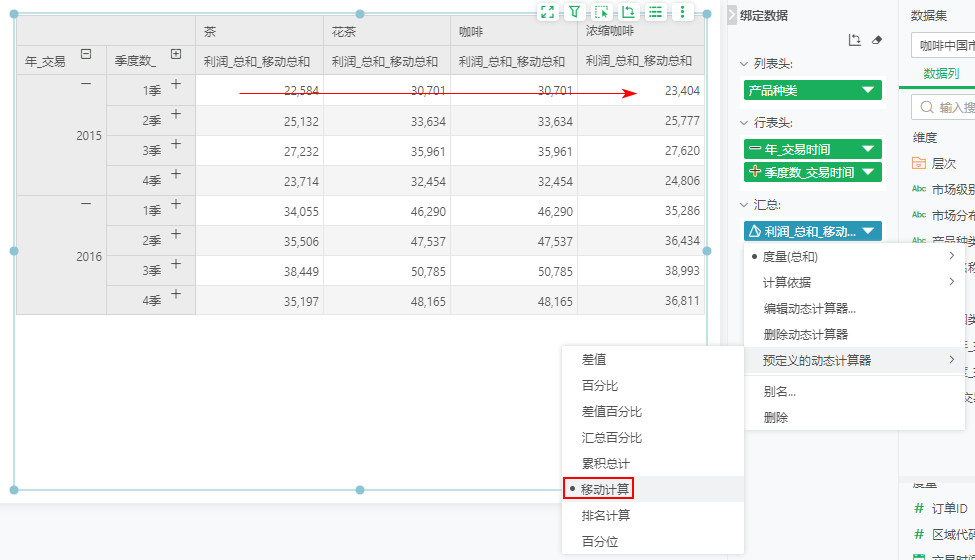Click the green list icon in table toolbar

click(655, 12)
